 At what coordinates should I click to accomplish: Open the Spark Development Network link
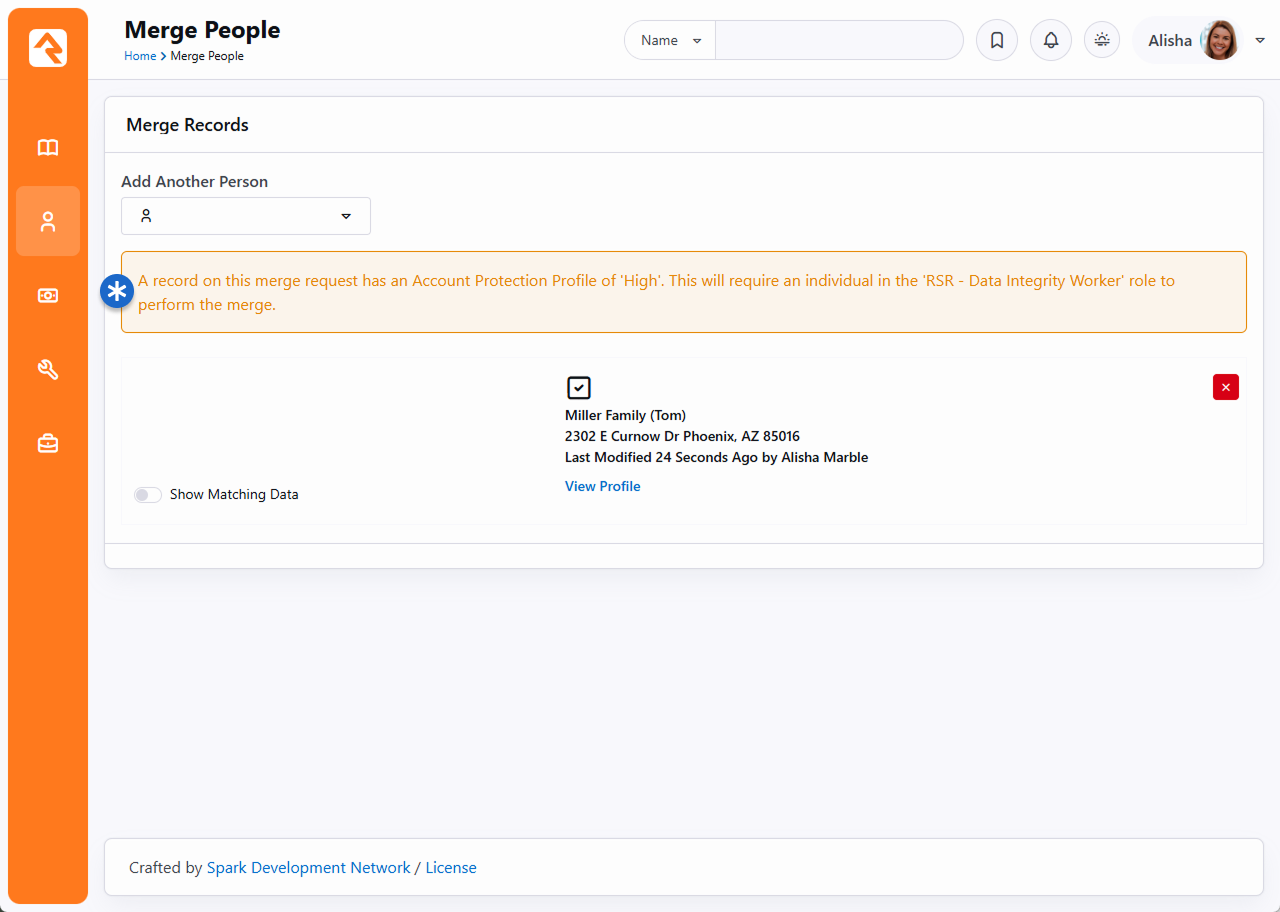[x=308, y=868]
